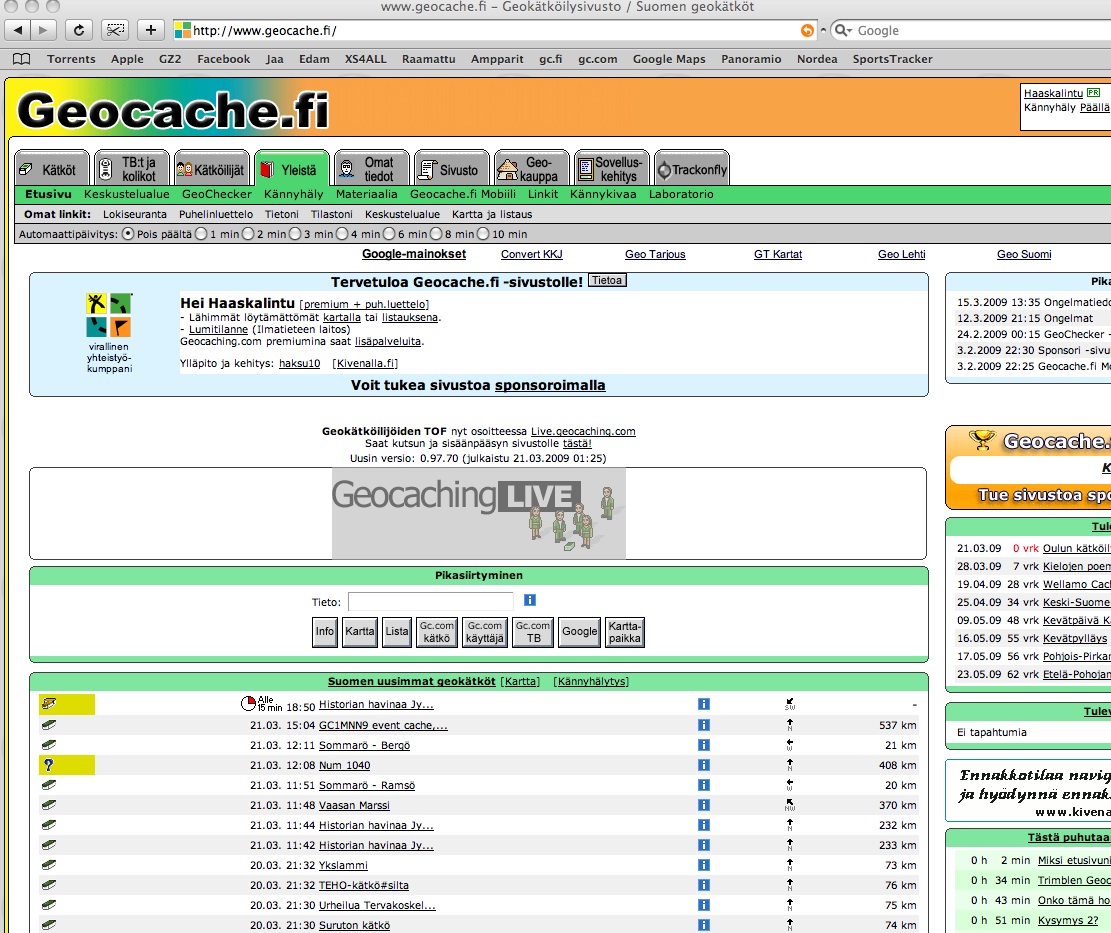Open Google Maps bookmark in bookmarks bar

(669, 59)
